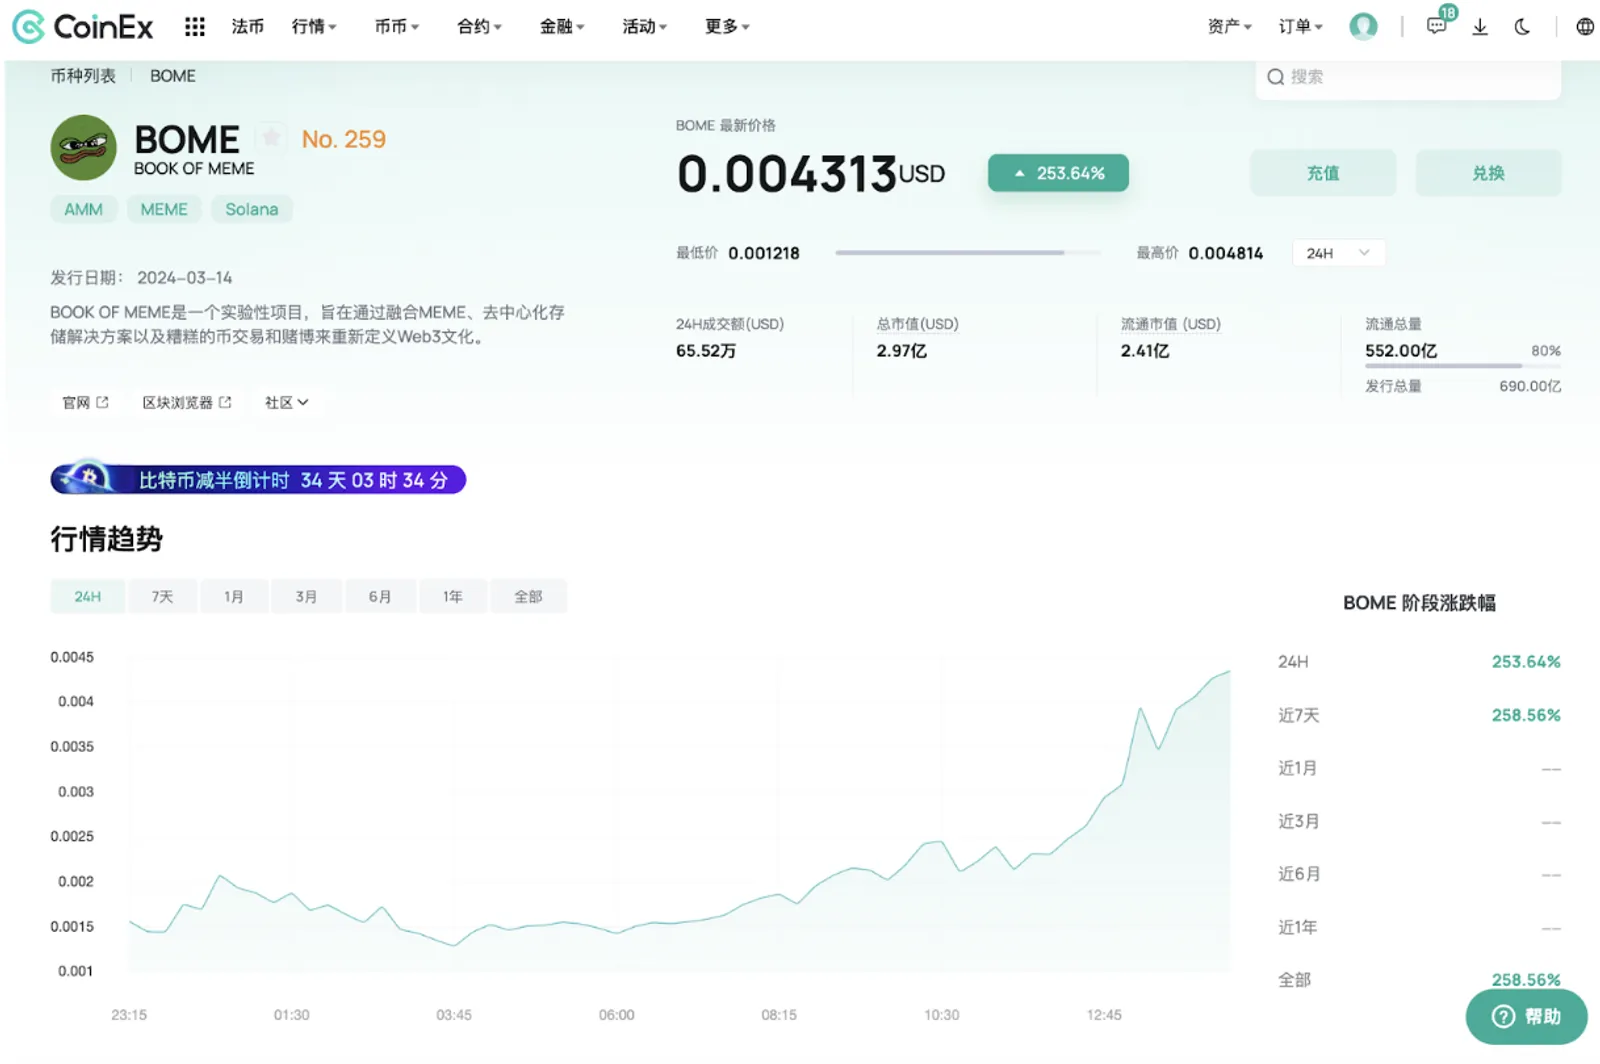Click the BOME pepe coin logo

coord(84,147)
